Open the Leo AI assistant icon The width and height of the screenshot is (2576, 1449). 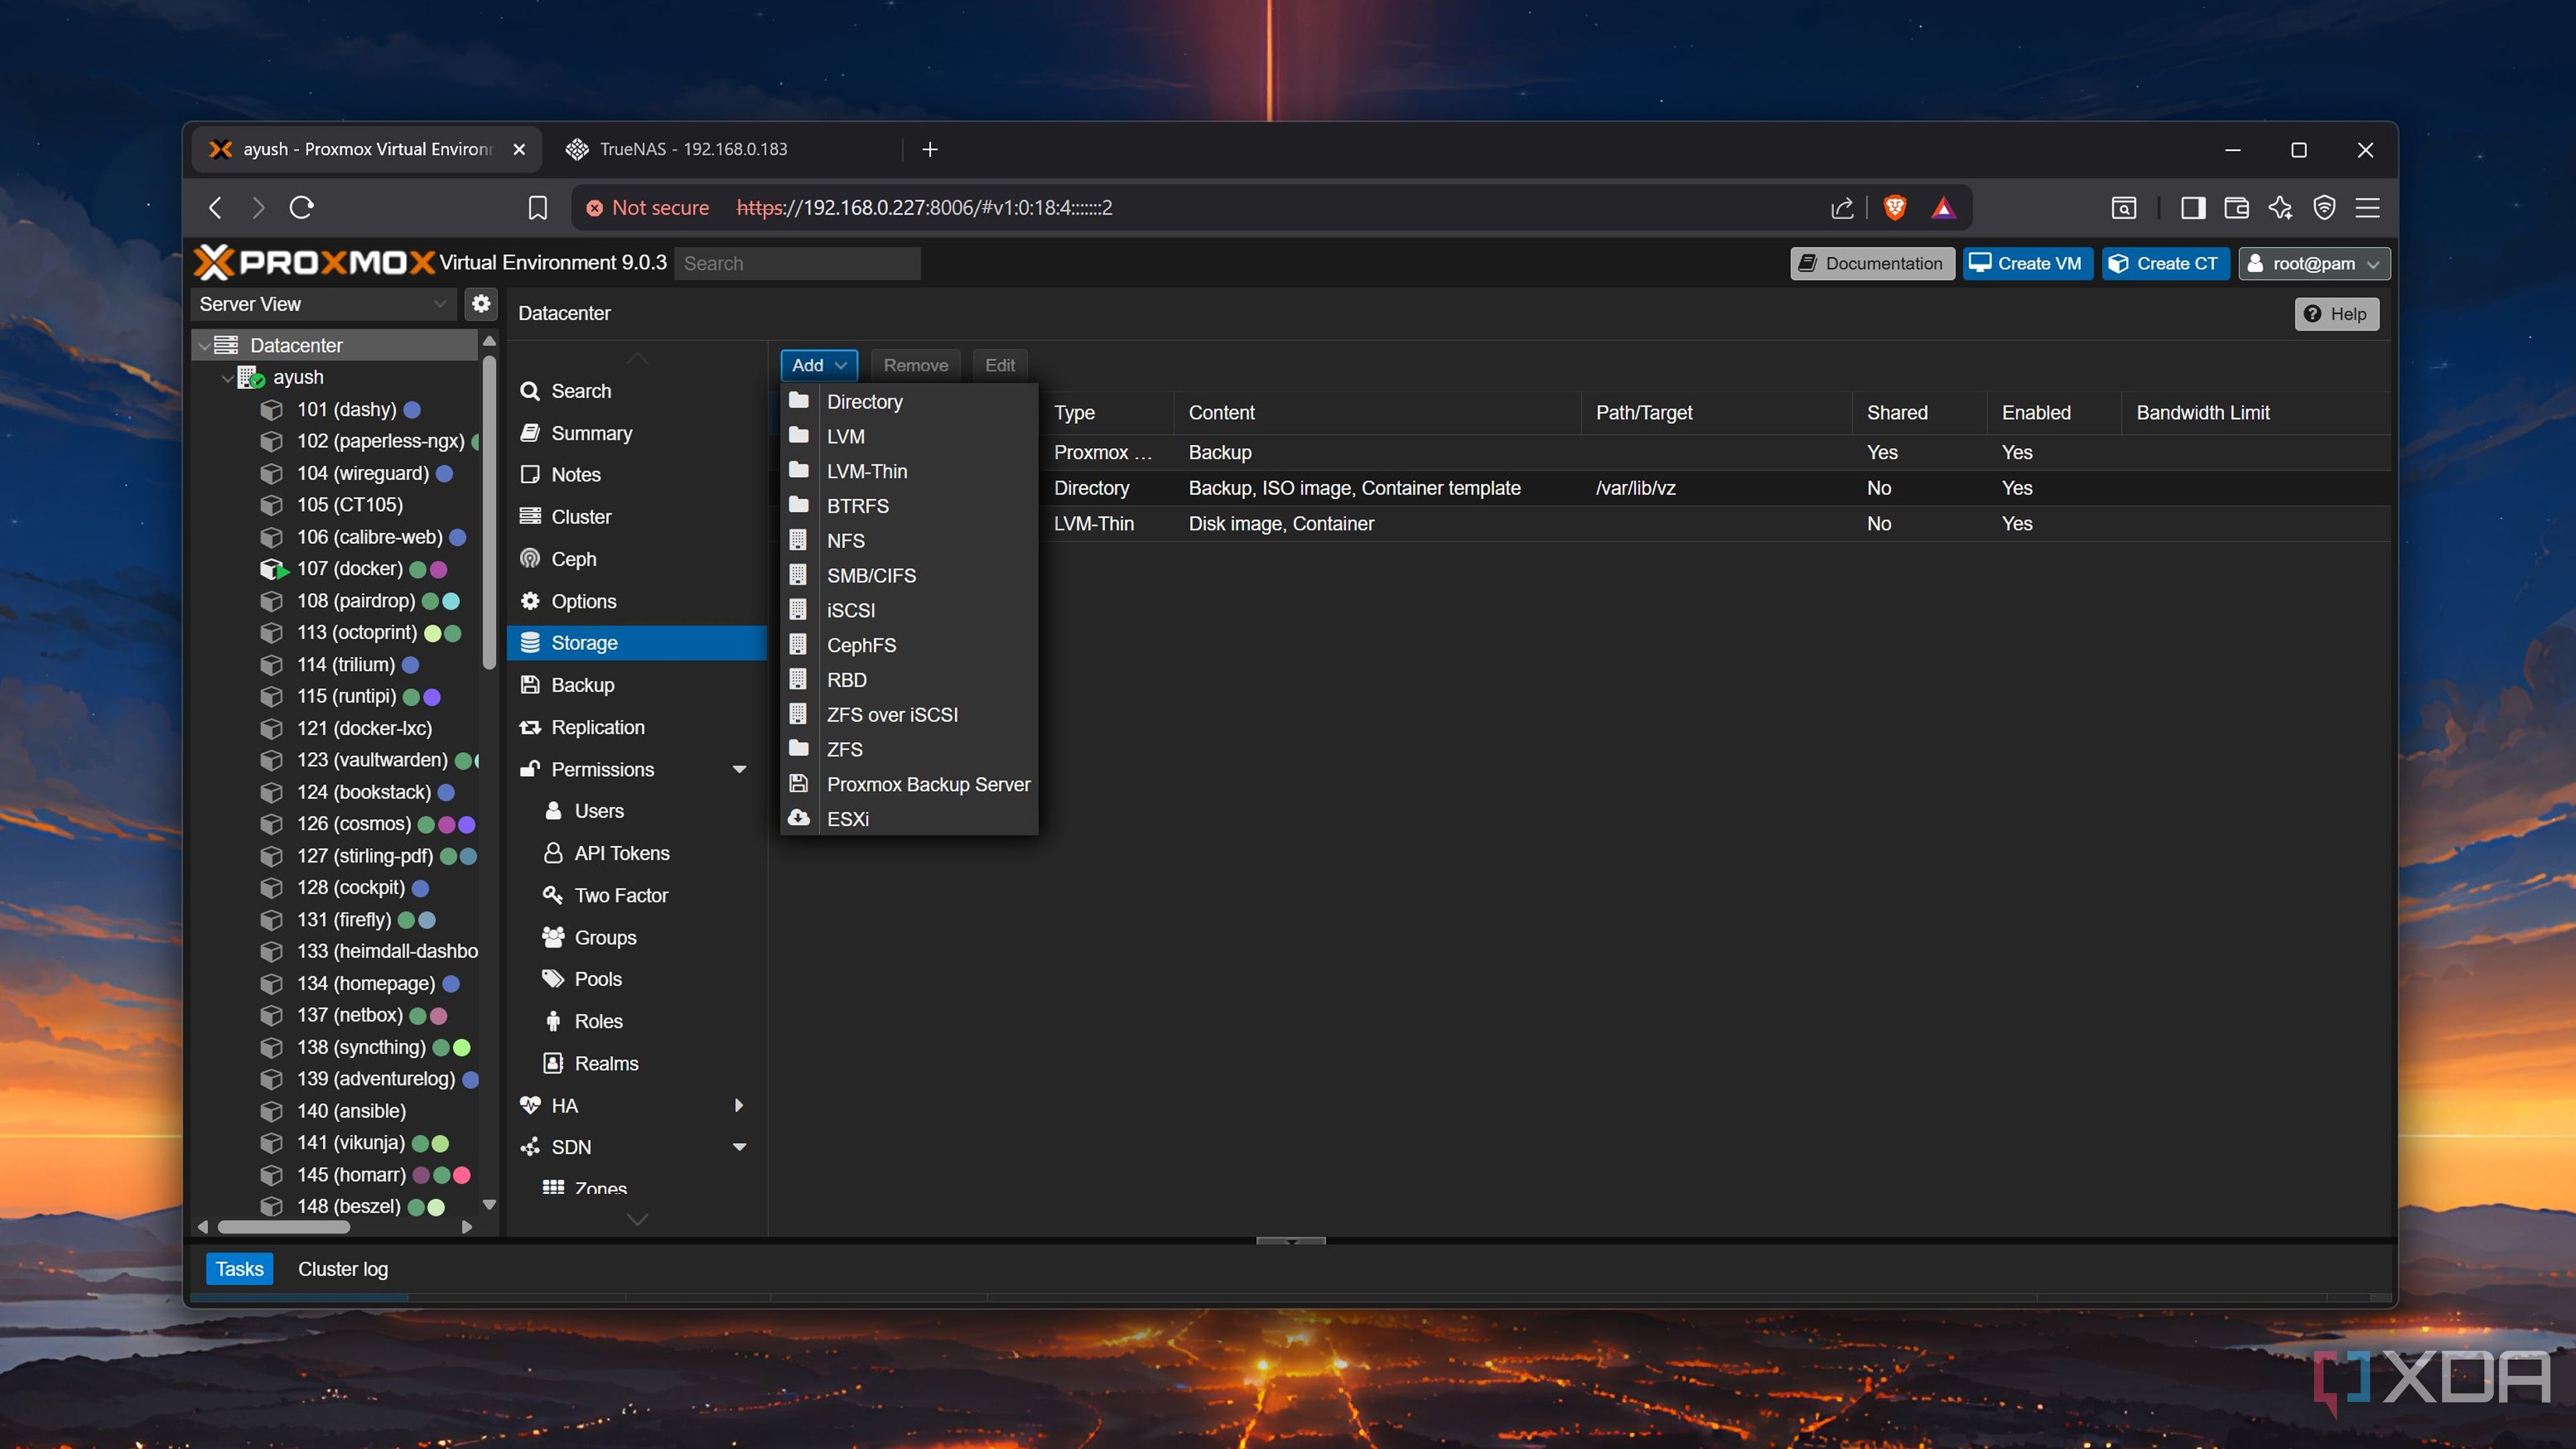click(2280, 207)
